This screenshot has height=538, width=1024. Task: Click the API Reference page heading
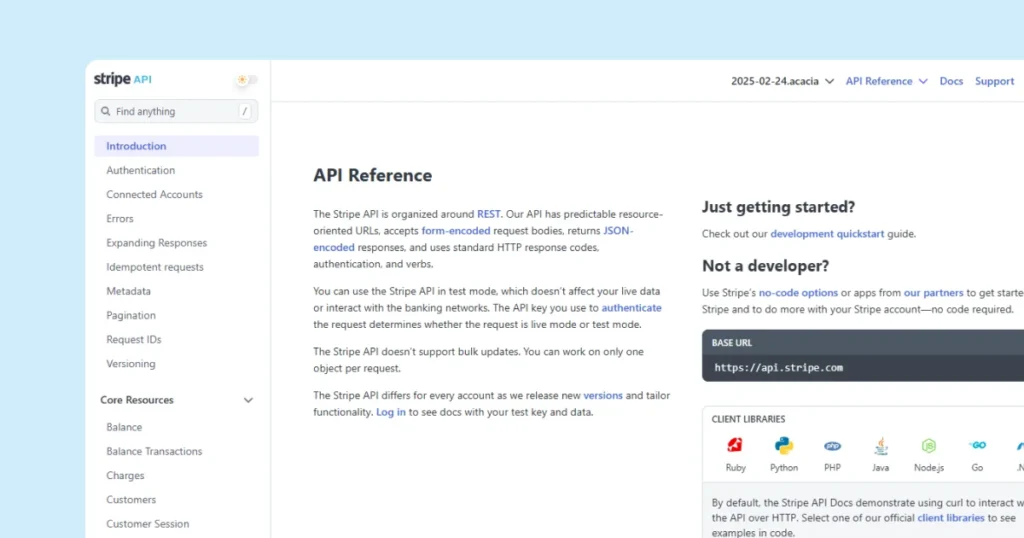click(372, 175)
